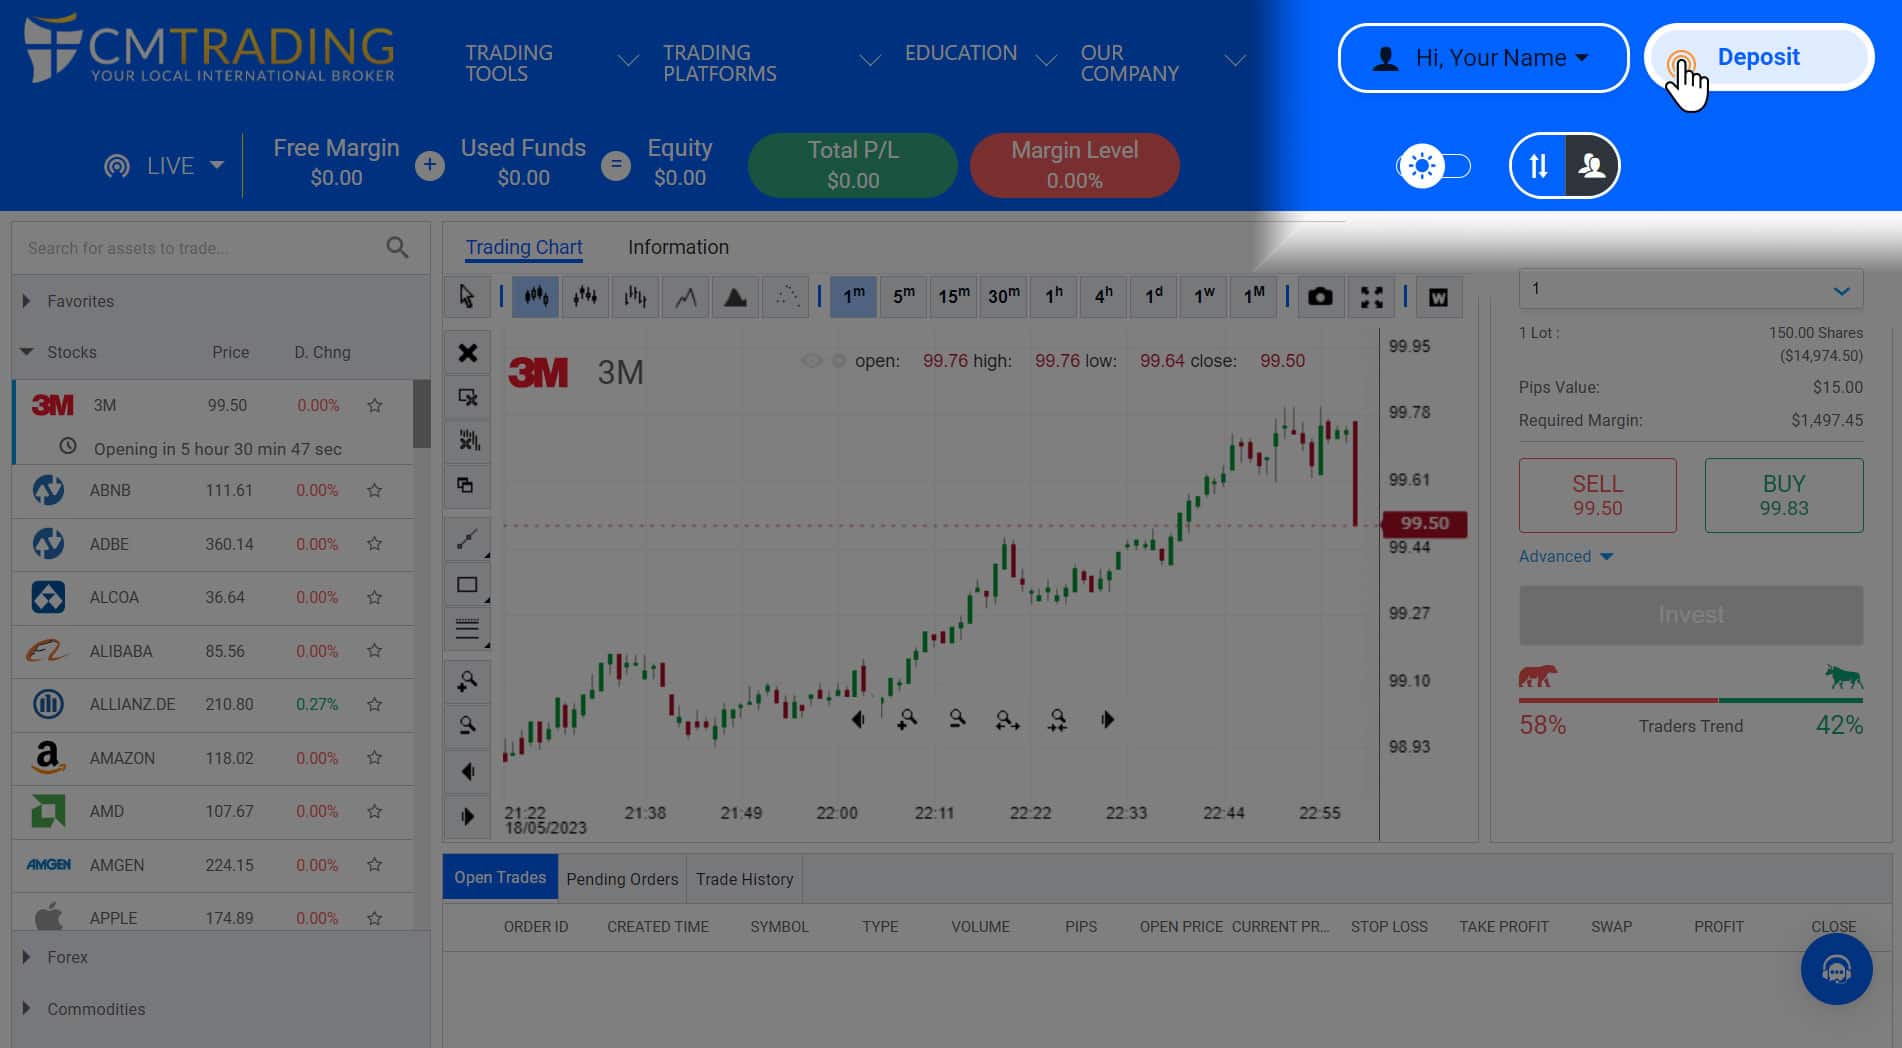Star ALCOA as a favorite
Screen dimensions: 1902x1048
(x=375, y=597)
